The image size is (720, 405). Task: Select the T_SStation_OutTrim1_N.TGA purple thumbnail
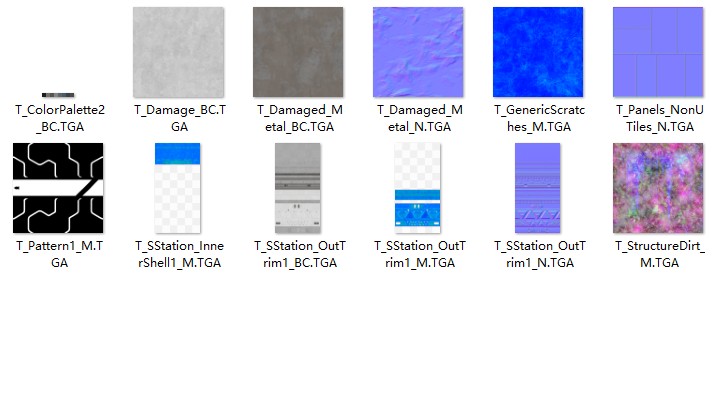pyautogui.click(x=538, y=188)
